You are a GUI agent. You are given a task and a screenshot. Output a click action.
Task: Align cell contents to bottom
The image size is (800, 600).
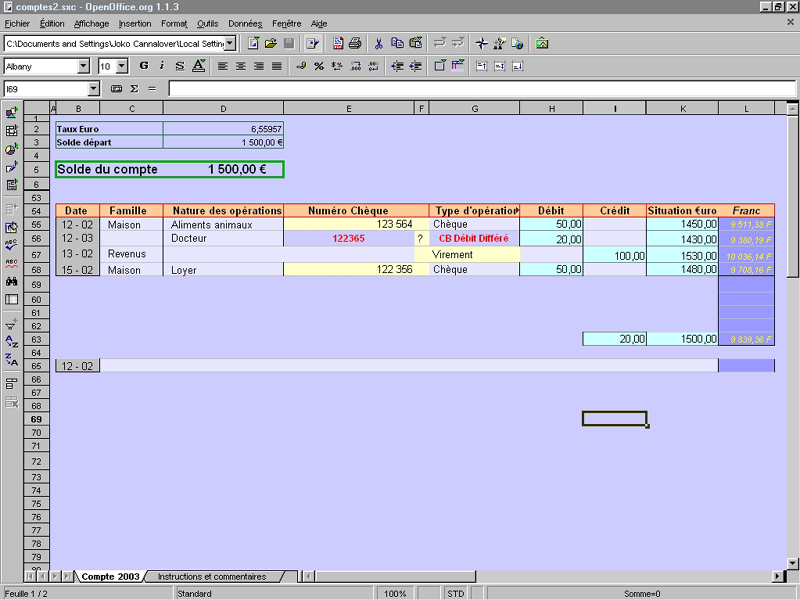(518, 66)
